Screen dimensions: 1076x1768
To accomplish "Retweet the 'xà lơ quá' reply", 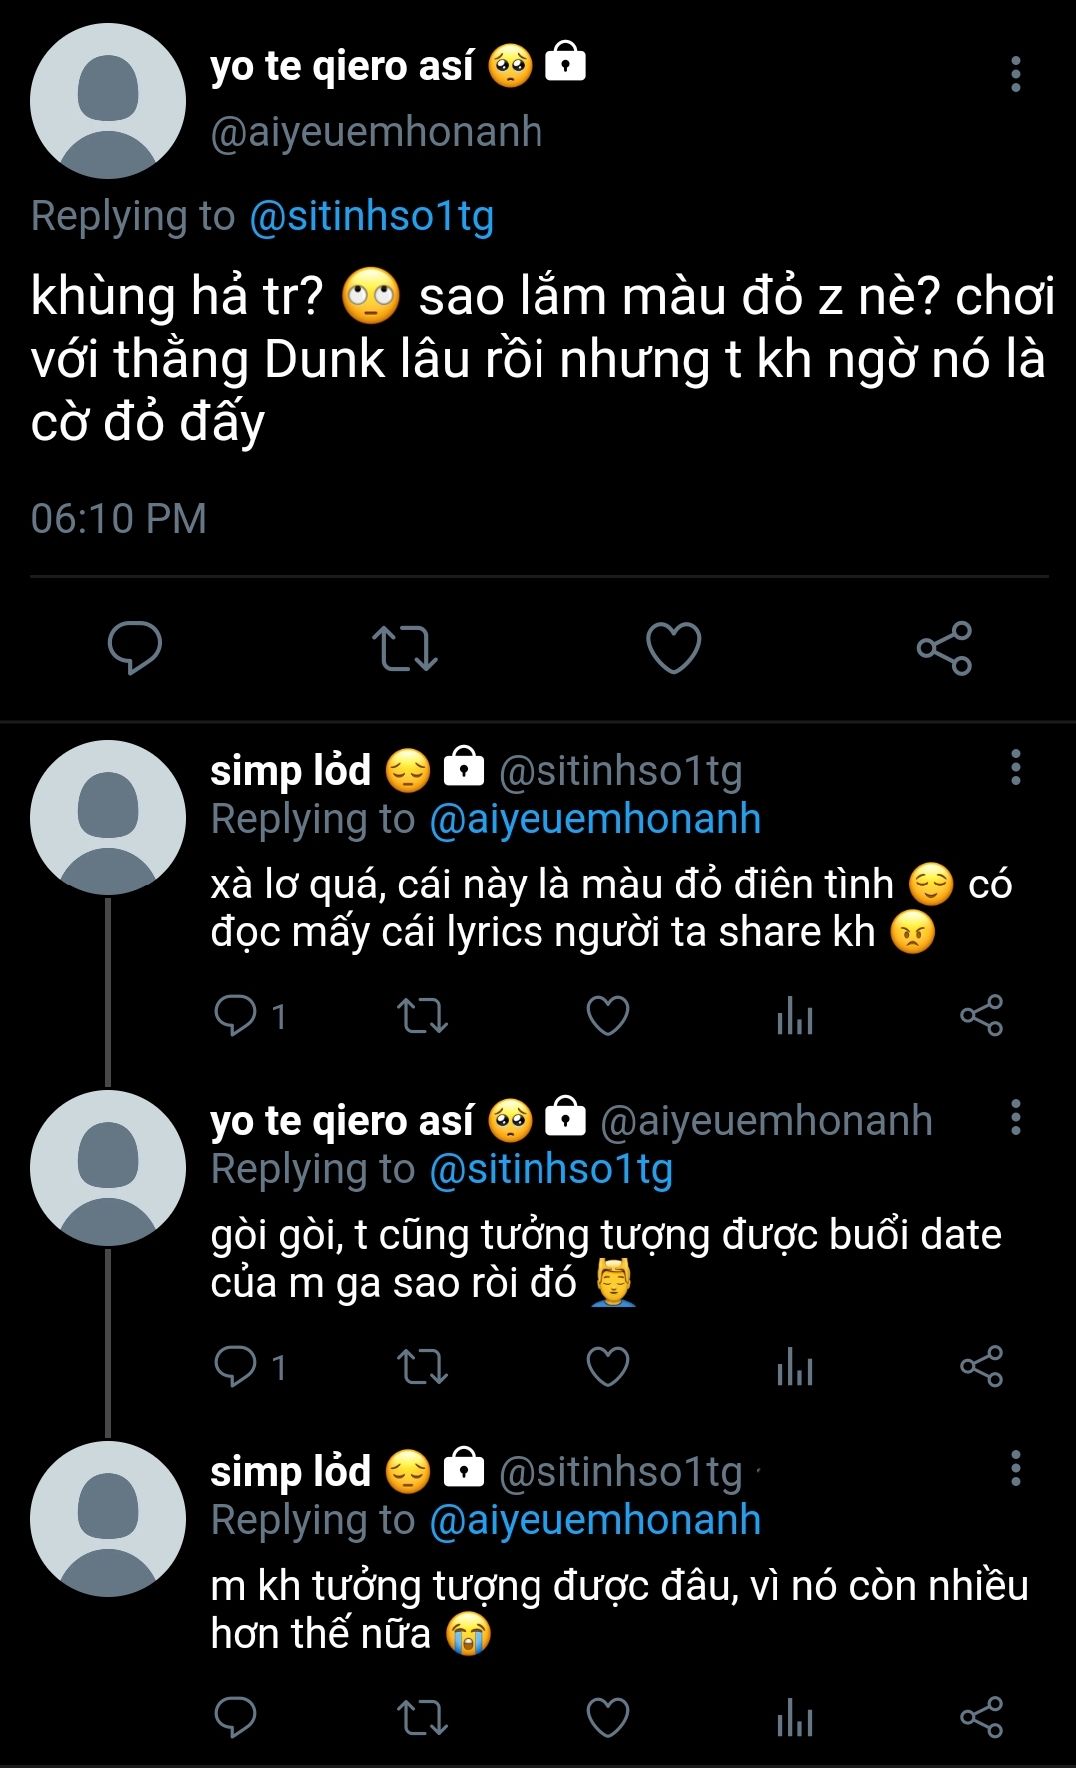I will click(x=422, y=1016).
